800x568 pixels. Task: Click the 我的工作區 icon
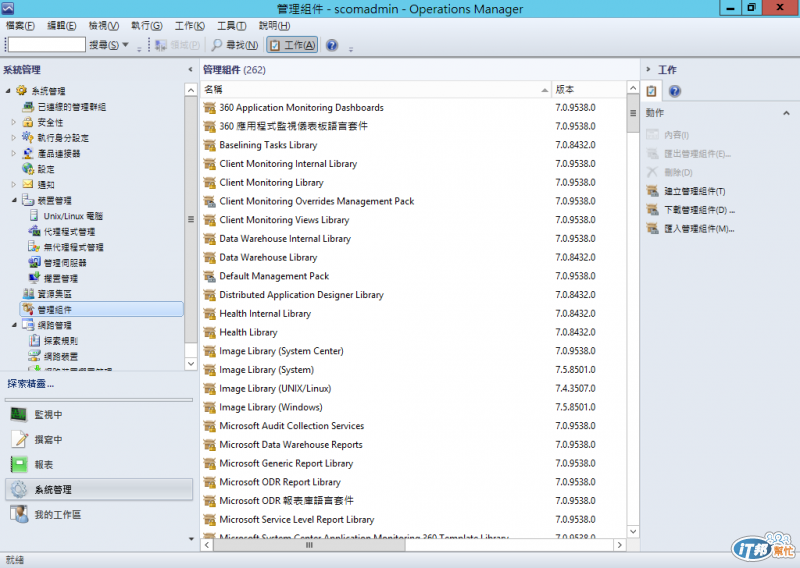[x=19, y=514]
